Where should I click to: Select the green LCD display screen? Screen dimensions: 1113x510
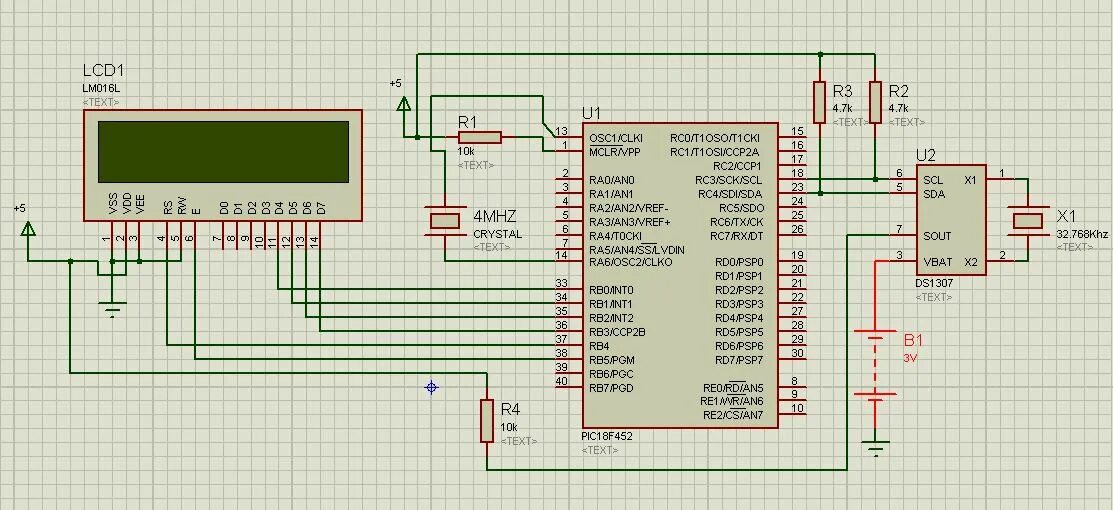(224, 152)
